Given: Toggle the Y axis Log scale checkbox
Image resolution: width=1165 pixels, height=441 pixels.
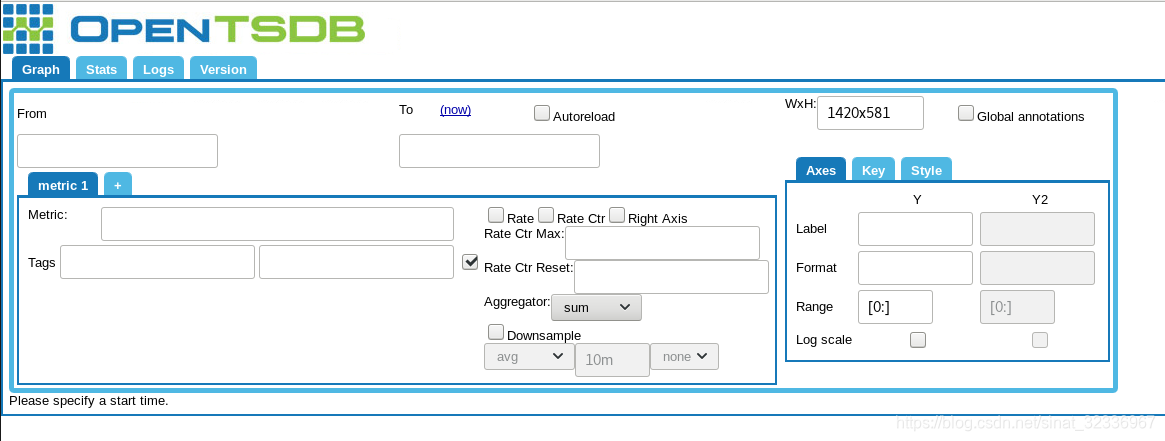Looking at the screenshot, I should pyautogui.click(x=918, y=340).
